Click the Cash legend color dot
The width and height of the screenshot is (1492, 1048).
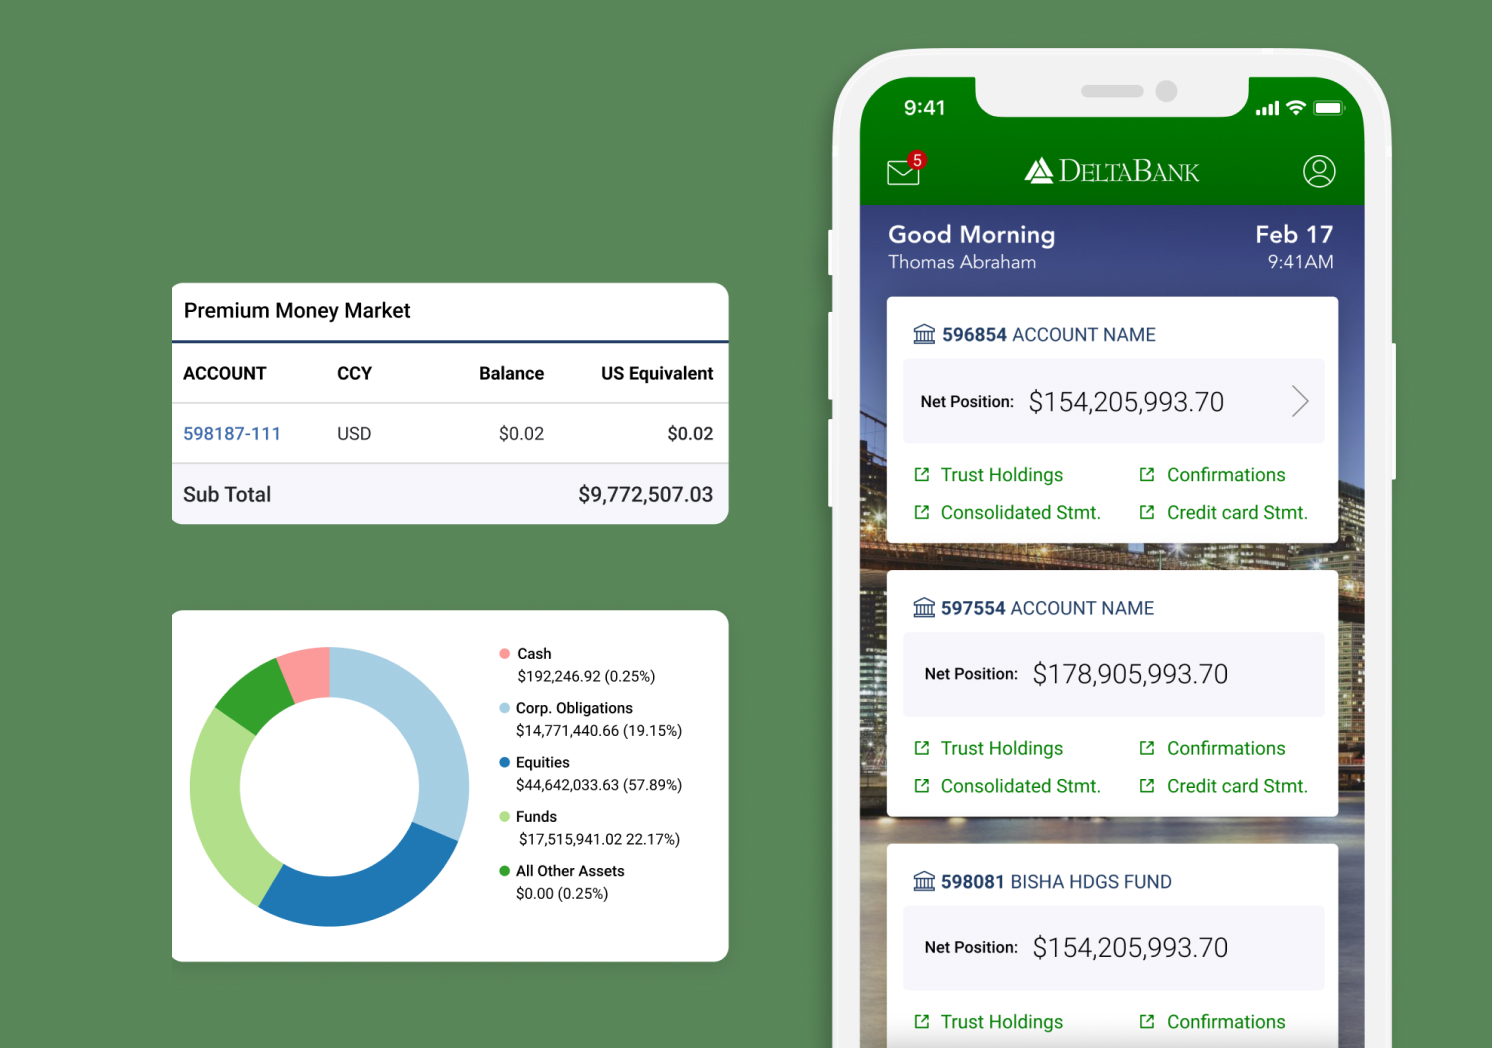[505, 653]
